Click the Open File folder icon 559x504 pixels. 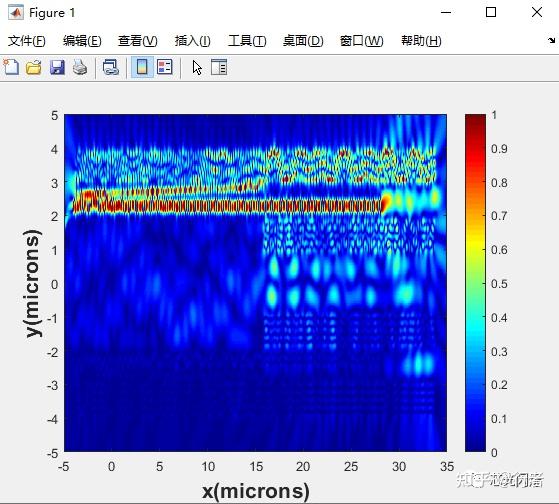click(x=34, y=67)
